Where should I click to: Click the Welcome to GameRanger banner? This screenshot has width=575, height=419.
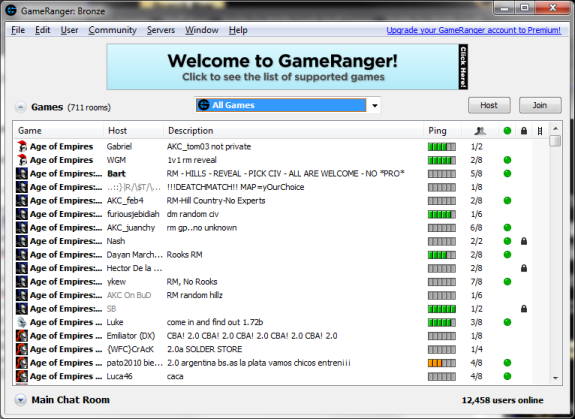[287, 67]
